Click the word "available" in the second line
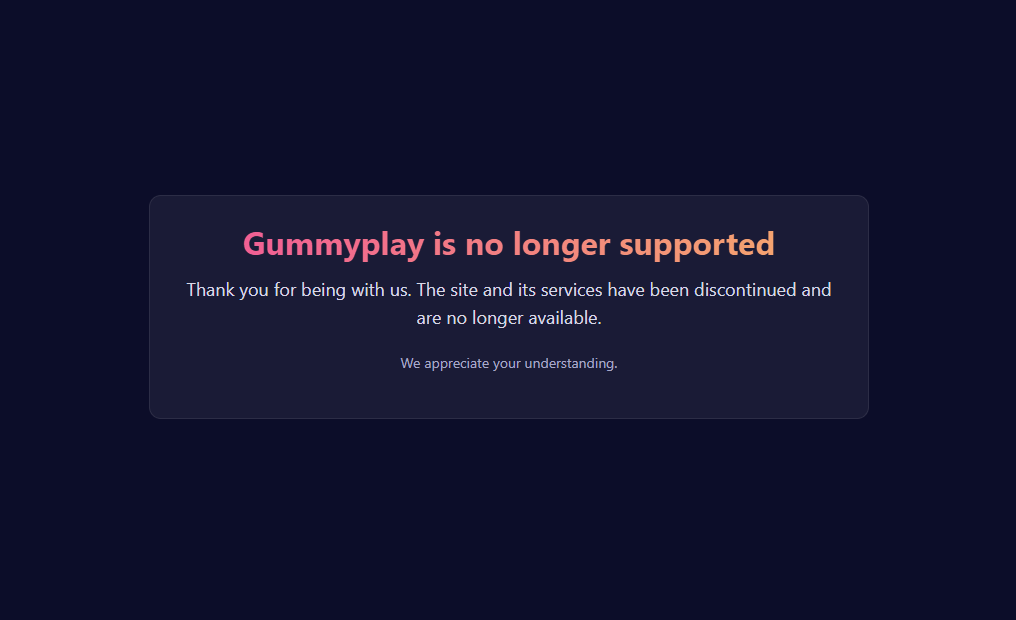This screenshot has height=620, width=1016. point(563,318)
